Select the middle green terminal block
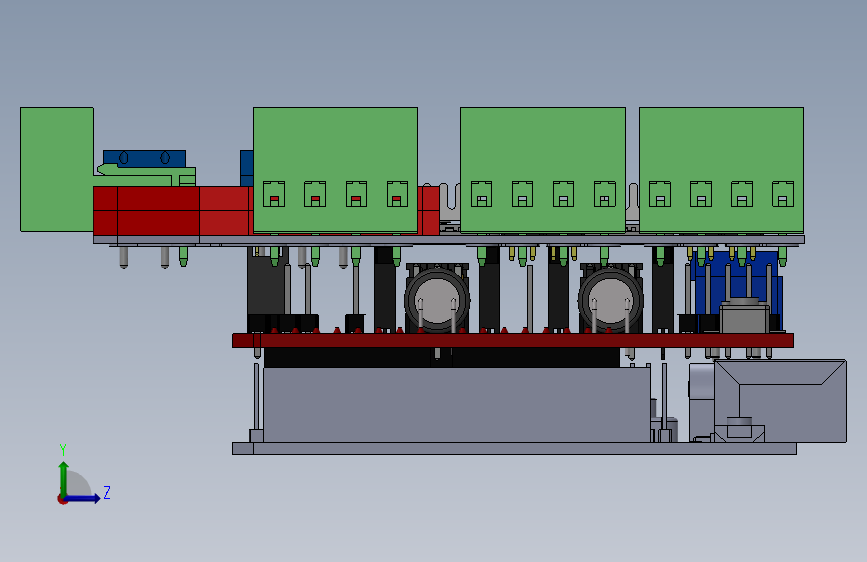 tap(542, 169)
